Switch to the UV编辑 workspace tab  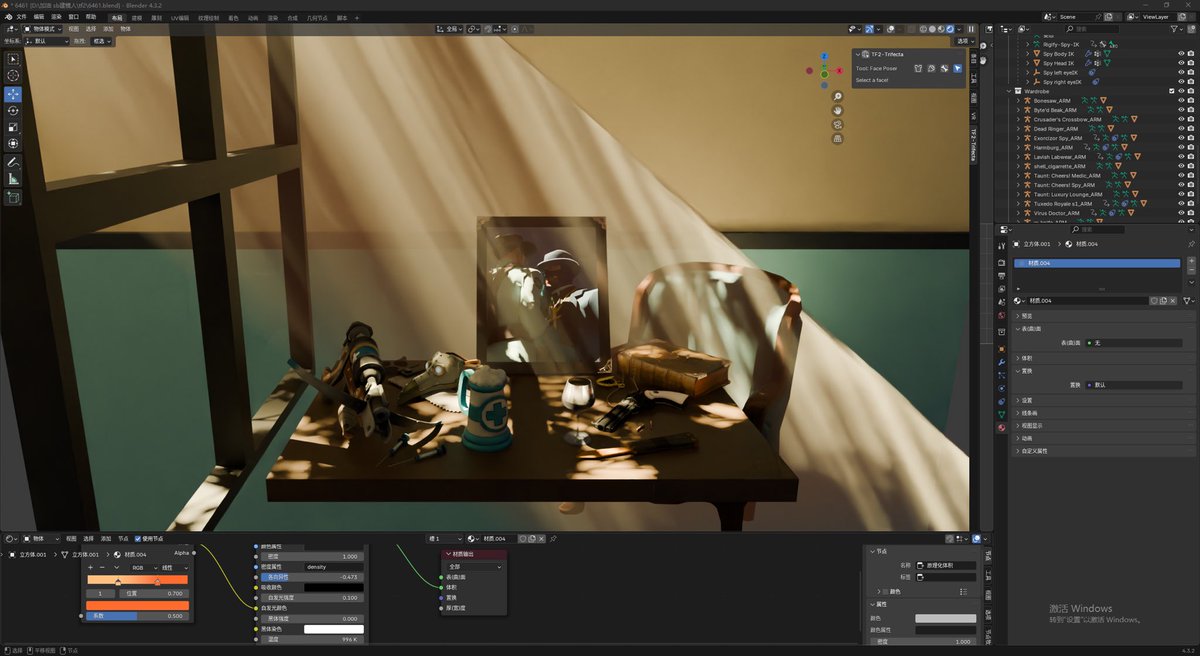(180, 17)
